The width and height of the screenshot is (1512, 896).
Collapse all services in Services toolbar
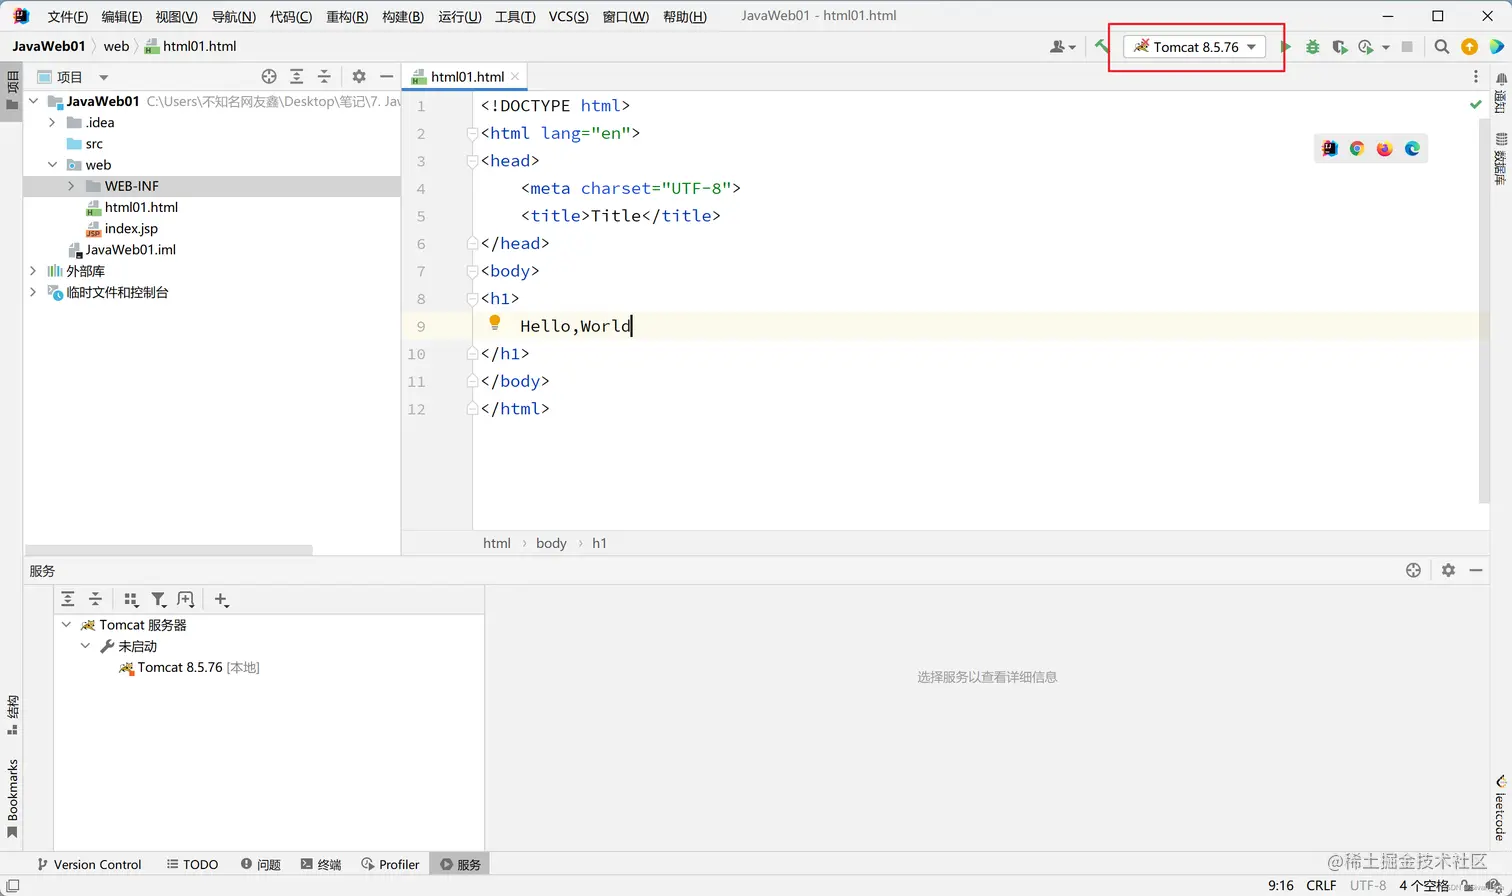[x=96, y=599]
